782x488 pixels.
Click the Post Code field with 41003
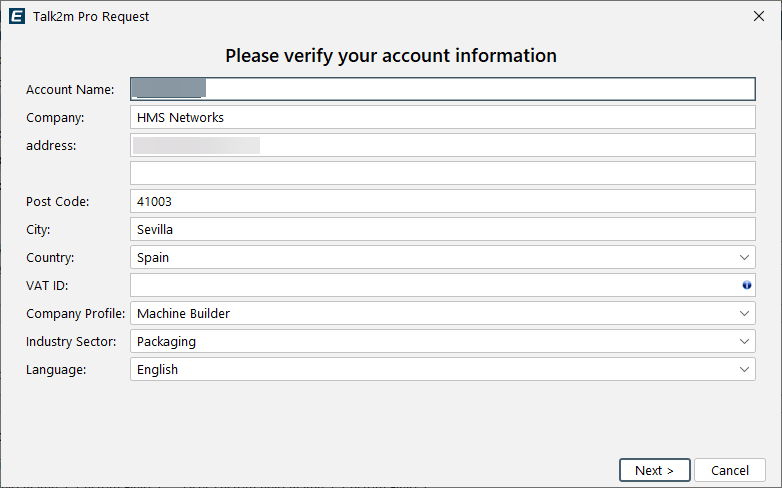(x=442, y=201)
